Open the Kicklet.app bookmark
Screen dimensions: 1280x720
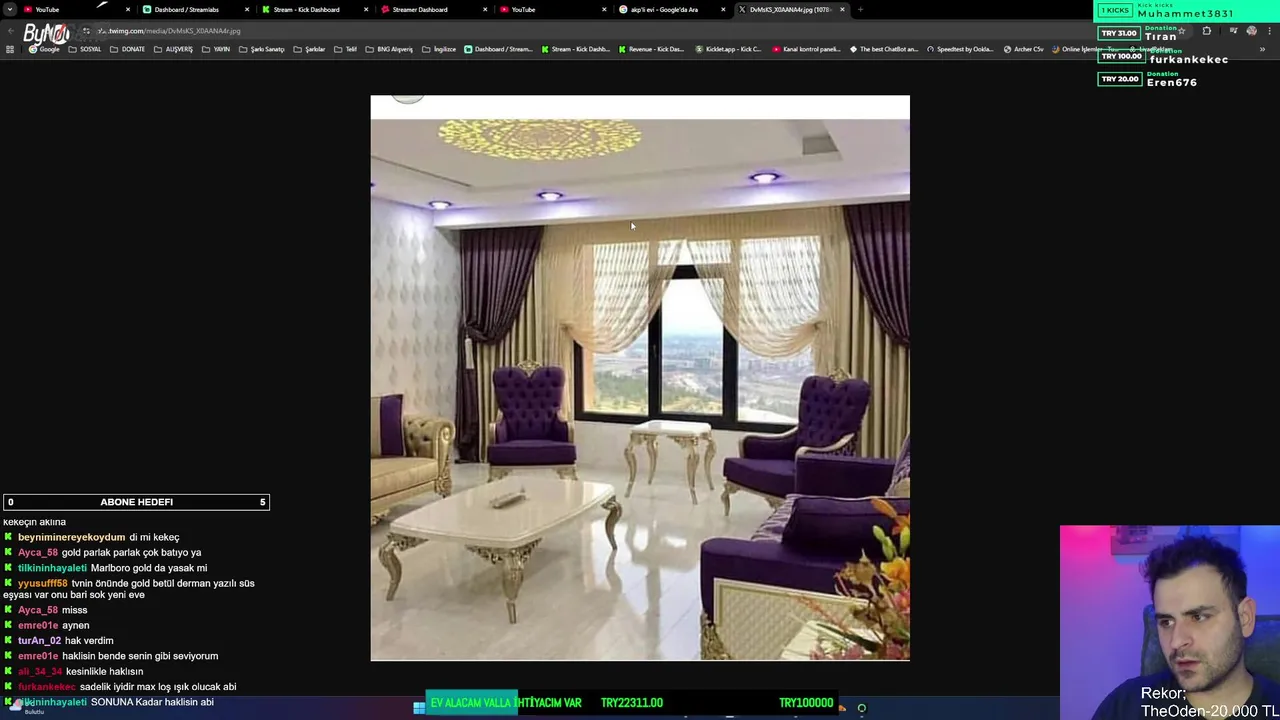(728, 49)
